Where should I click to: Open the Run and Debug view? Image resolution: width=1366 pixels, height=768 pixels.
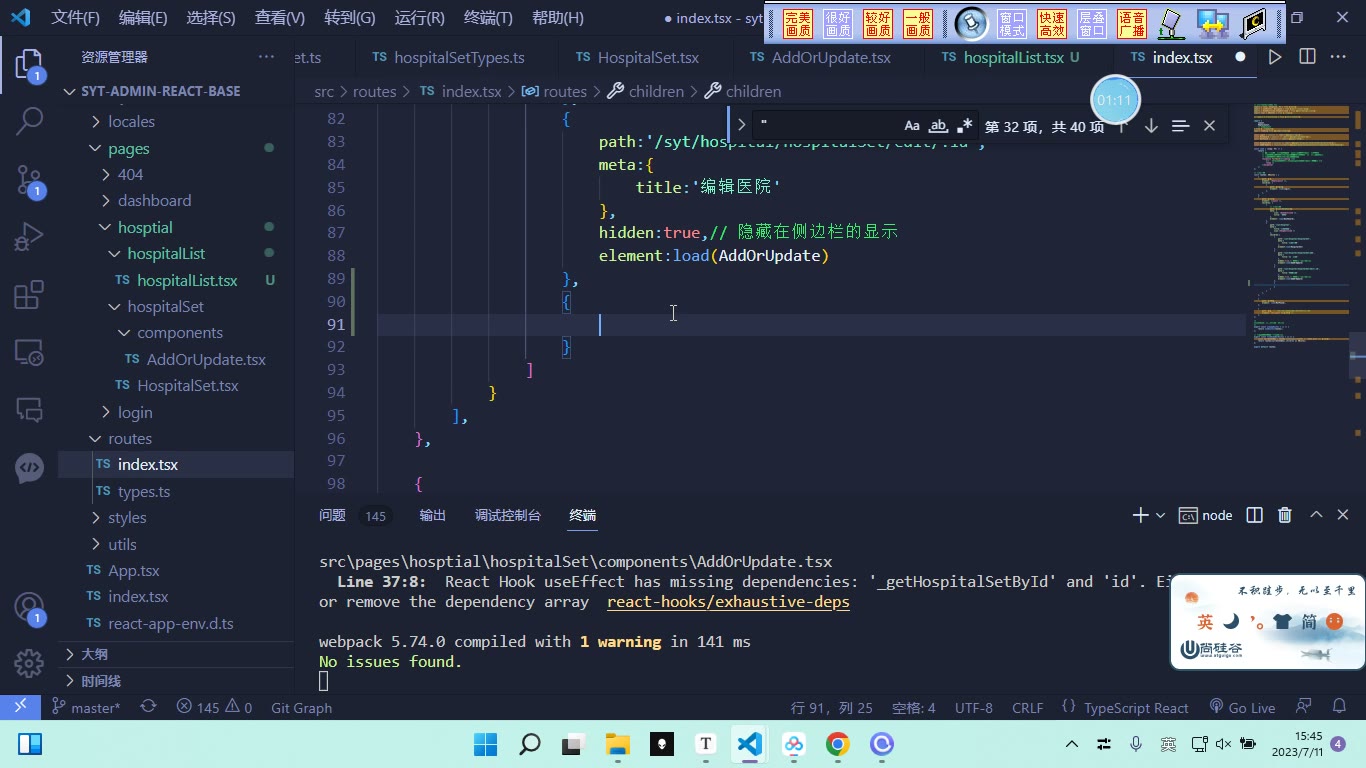(29, 237)
